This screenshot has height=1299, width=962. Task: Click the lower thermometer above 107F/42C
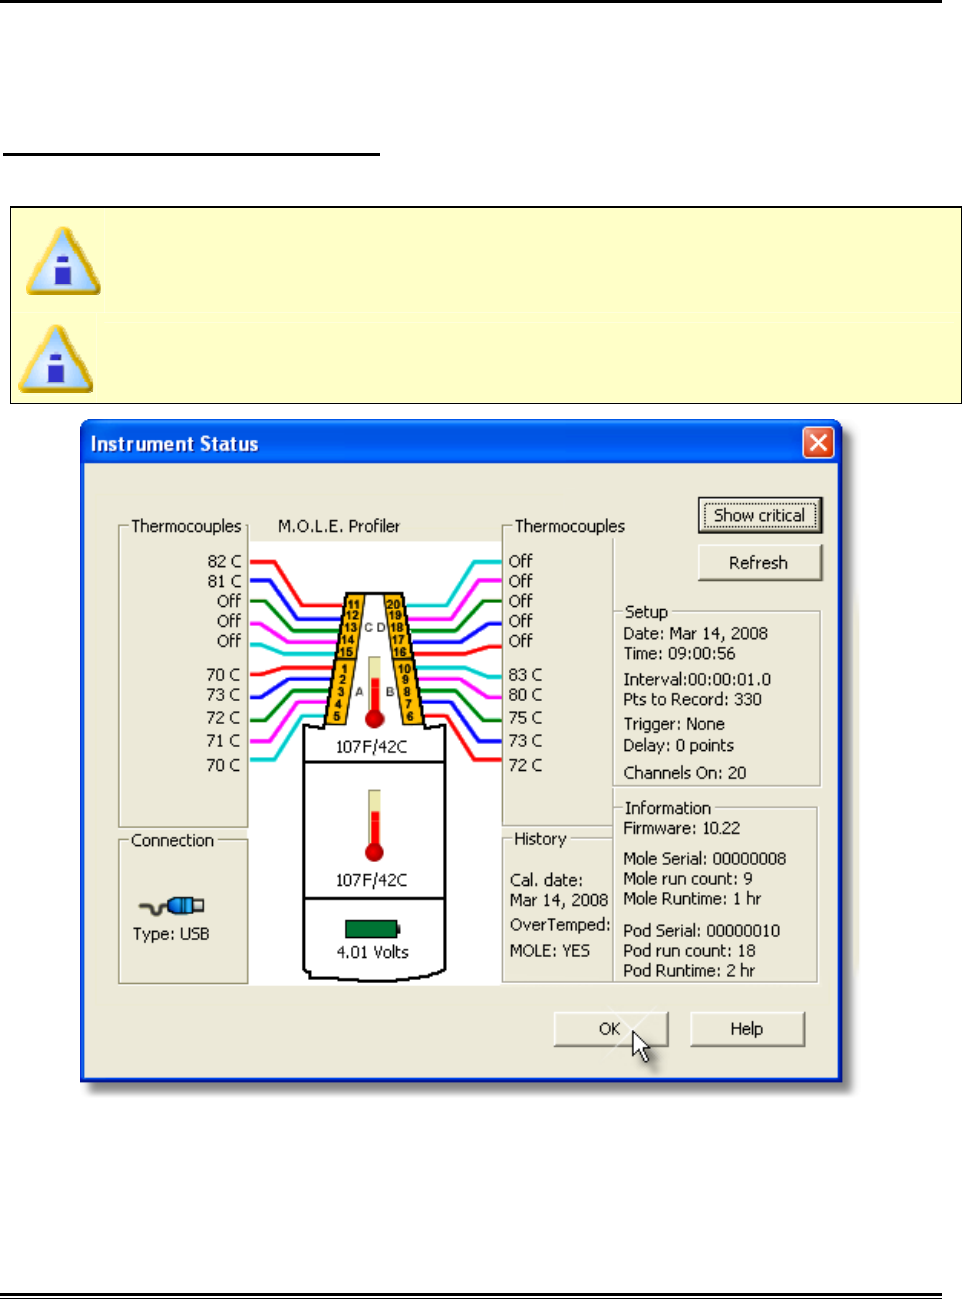[374, 826]
